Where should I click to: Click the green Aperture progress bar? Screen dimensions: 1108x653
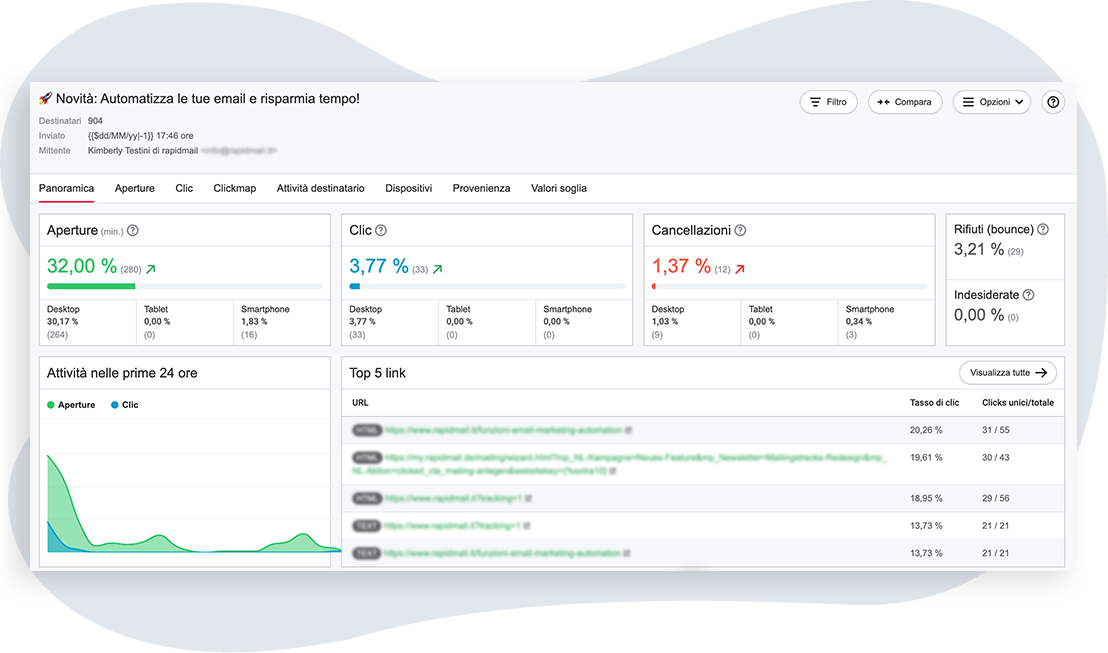[91, 287]
